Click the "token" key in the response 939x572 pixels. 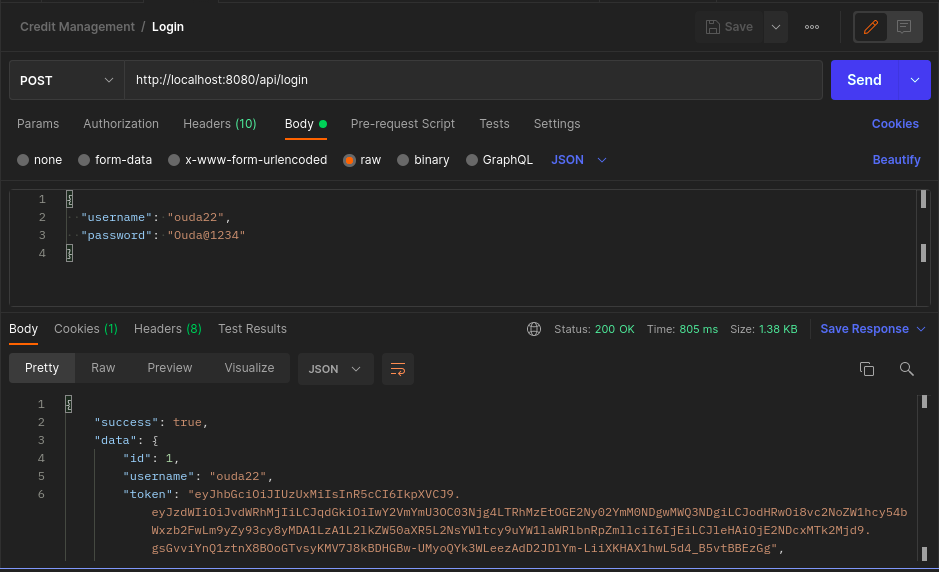148,494
